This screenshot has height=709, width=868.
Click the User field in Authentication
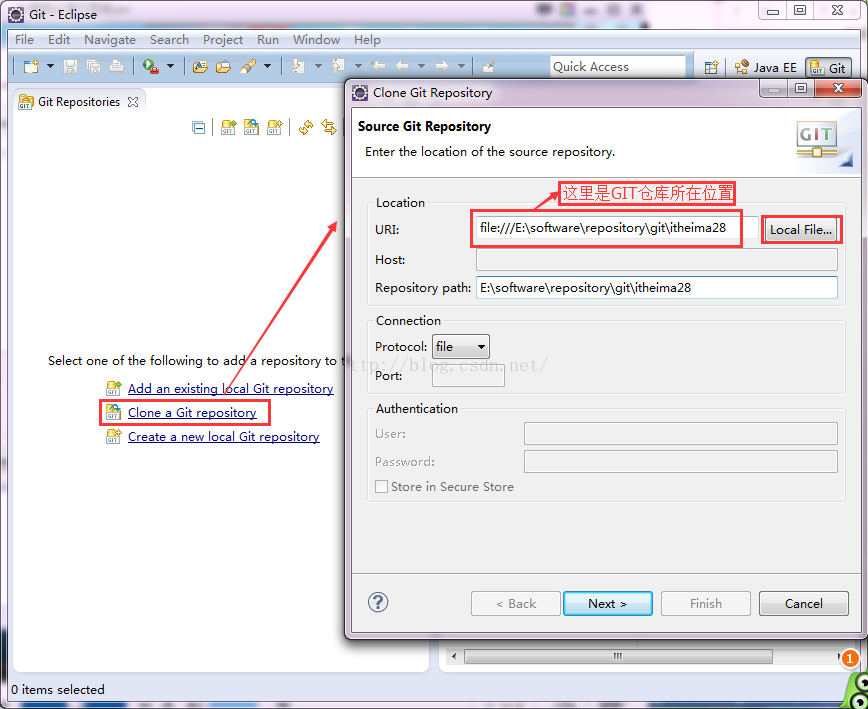(x=681, y=433)
